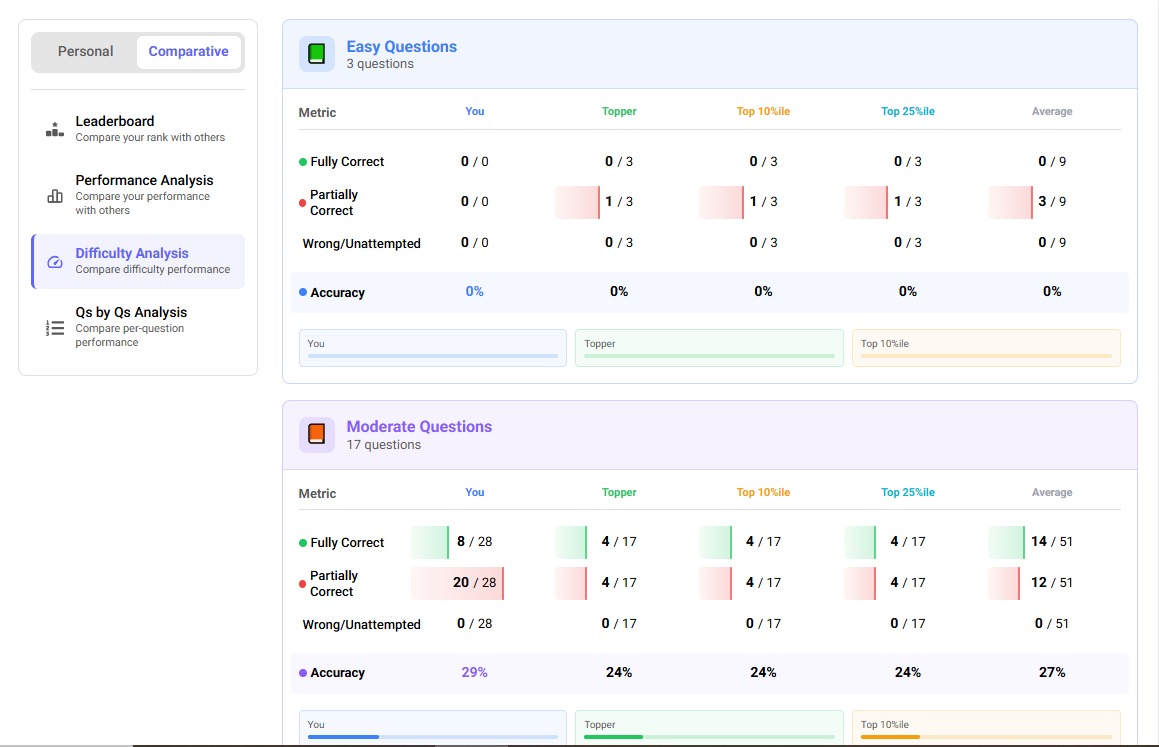Click the Average header in Easy table

point(1052,112)
